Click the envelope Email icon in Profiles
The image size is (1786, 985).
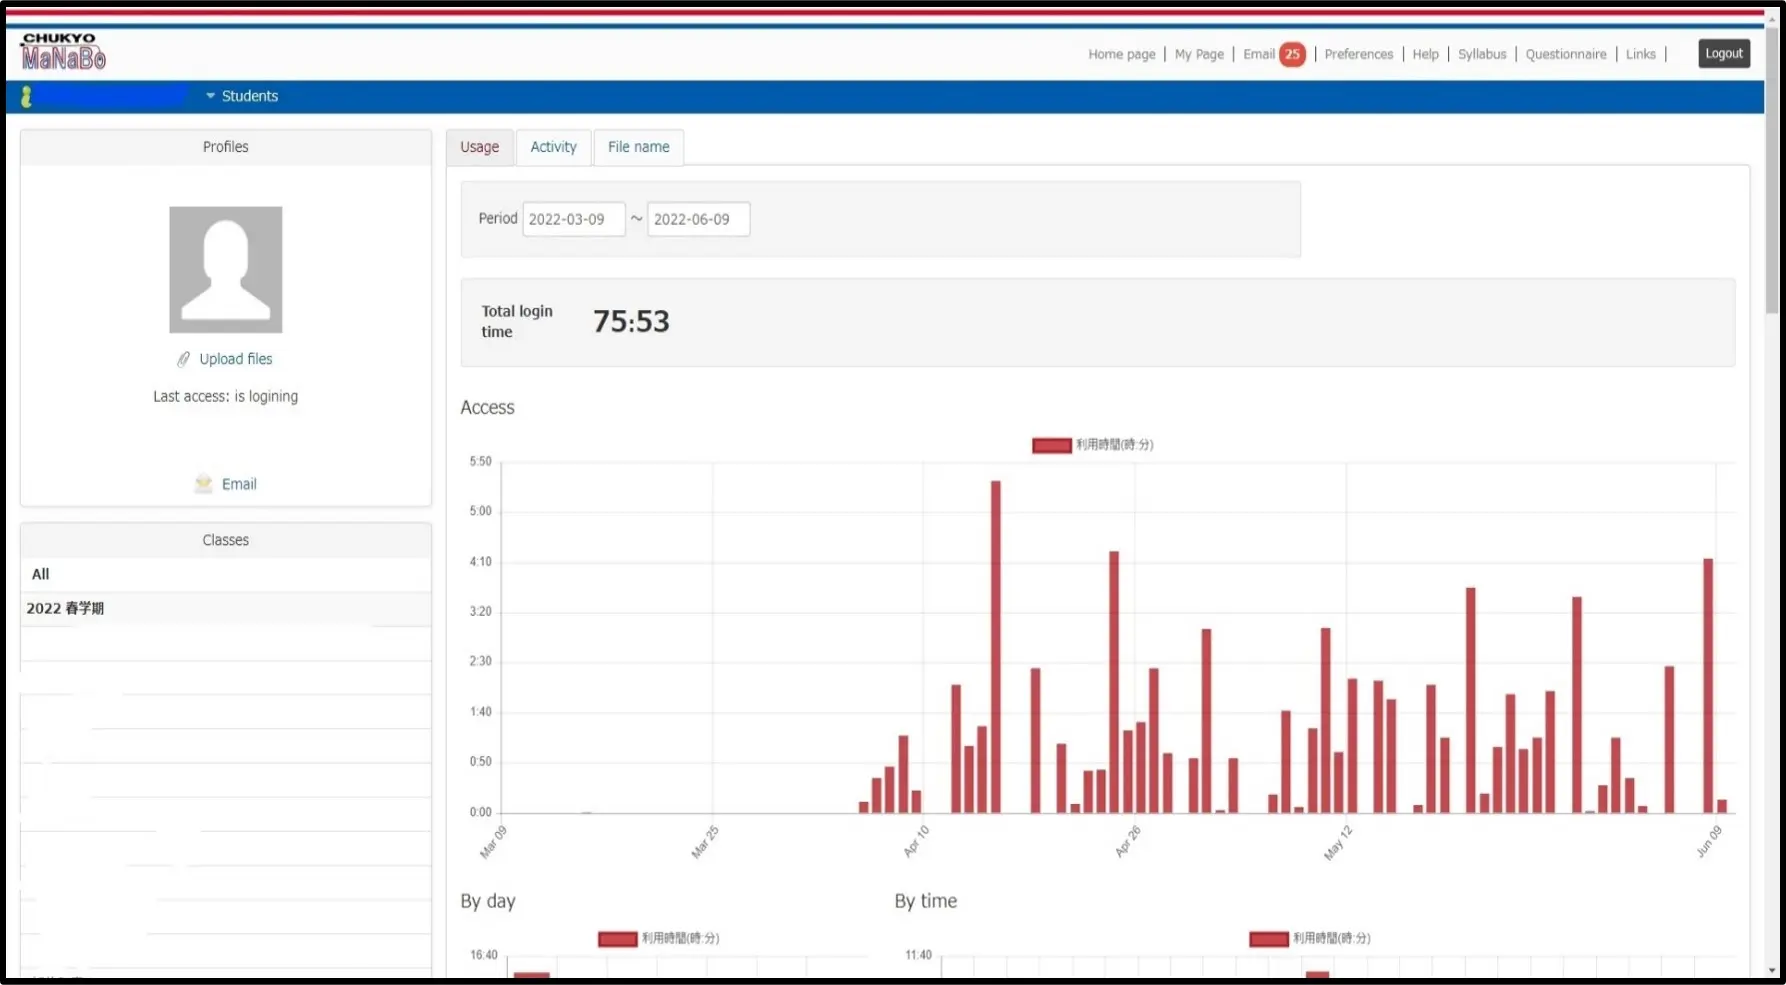(204, 484)
